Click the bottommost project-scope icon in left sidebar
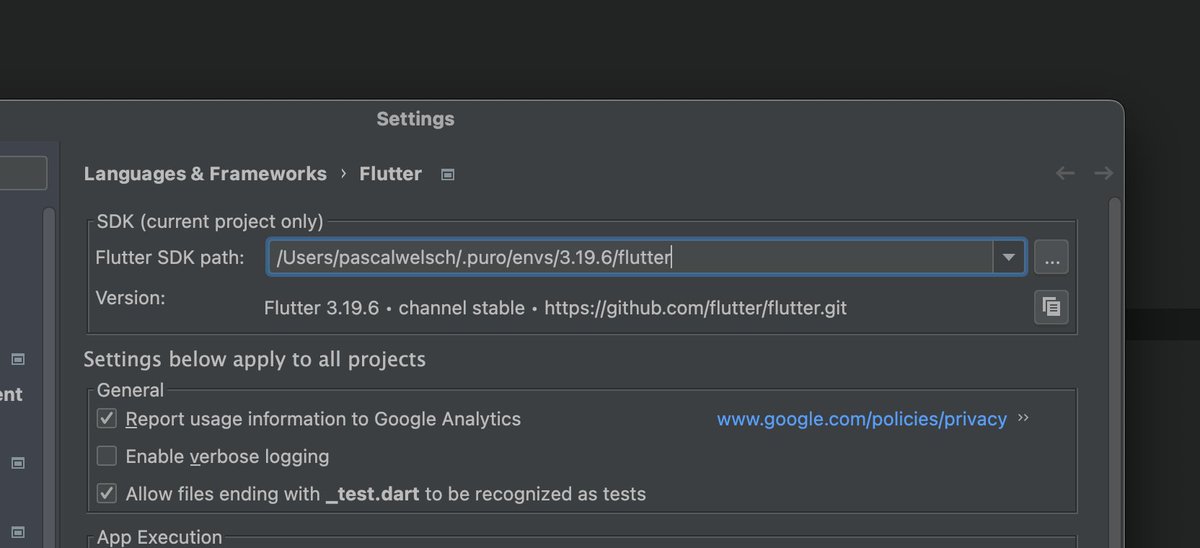The width and height of the screenshot is (1200, 548). pos(17,531)
